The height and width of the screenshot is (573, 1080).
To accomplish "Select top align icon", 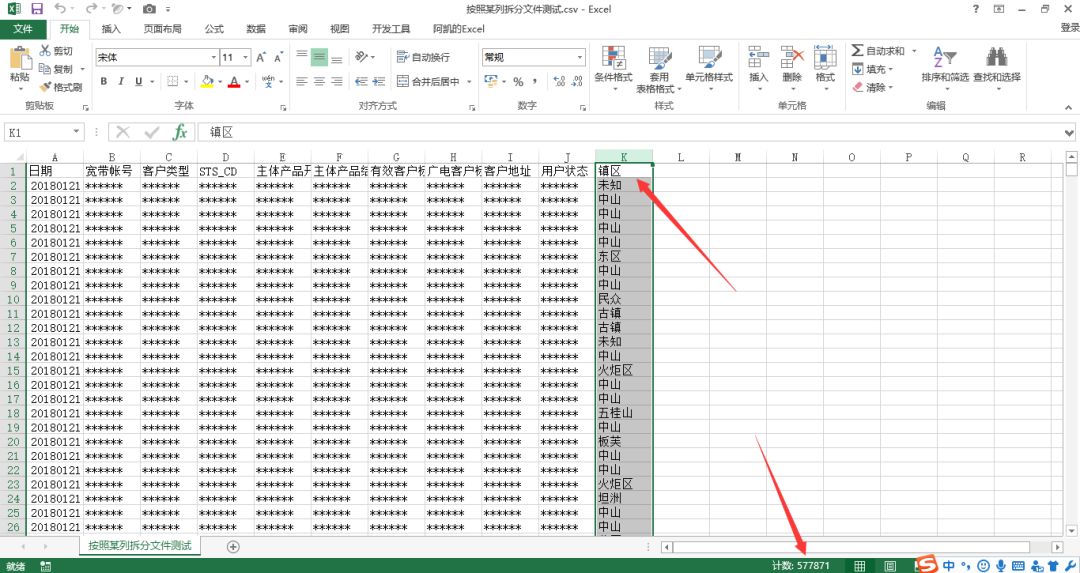I will click(x=302, y=57).
